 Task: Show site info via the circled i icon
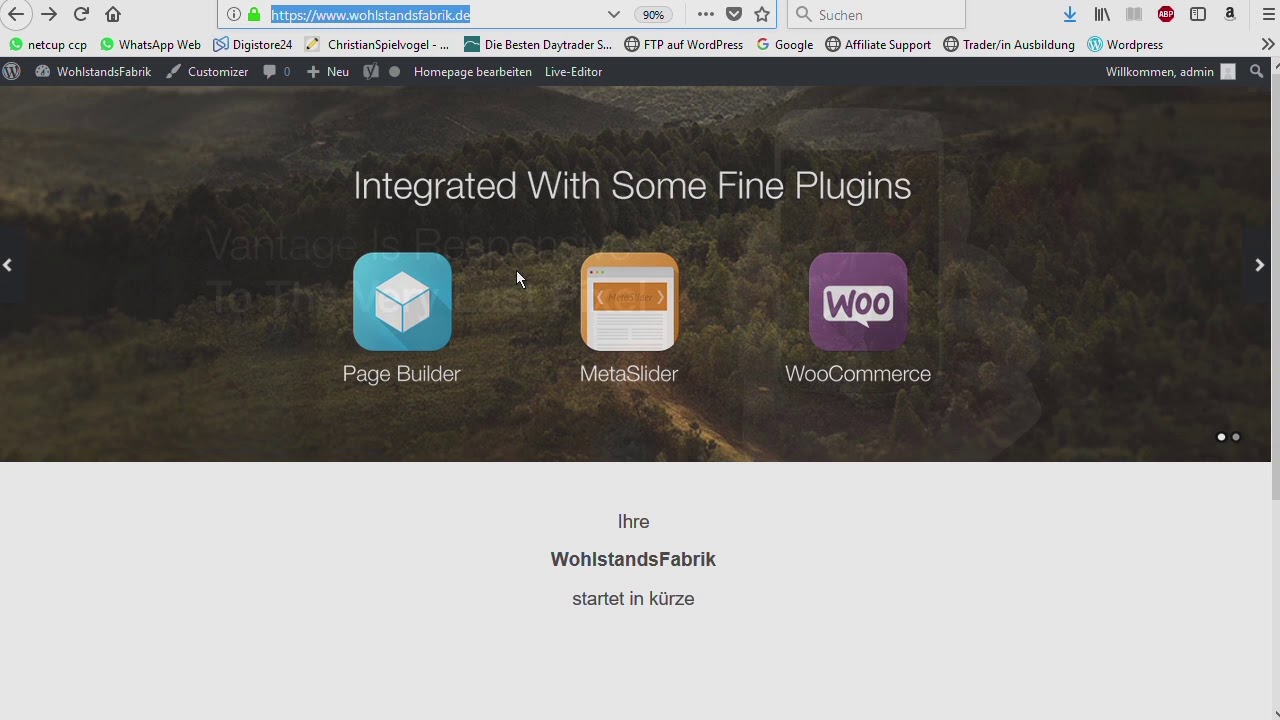pyautogui.click(x=234, y=14)
